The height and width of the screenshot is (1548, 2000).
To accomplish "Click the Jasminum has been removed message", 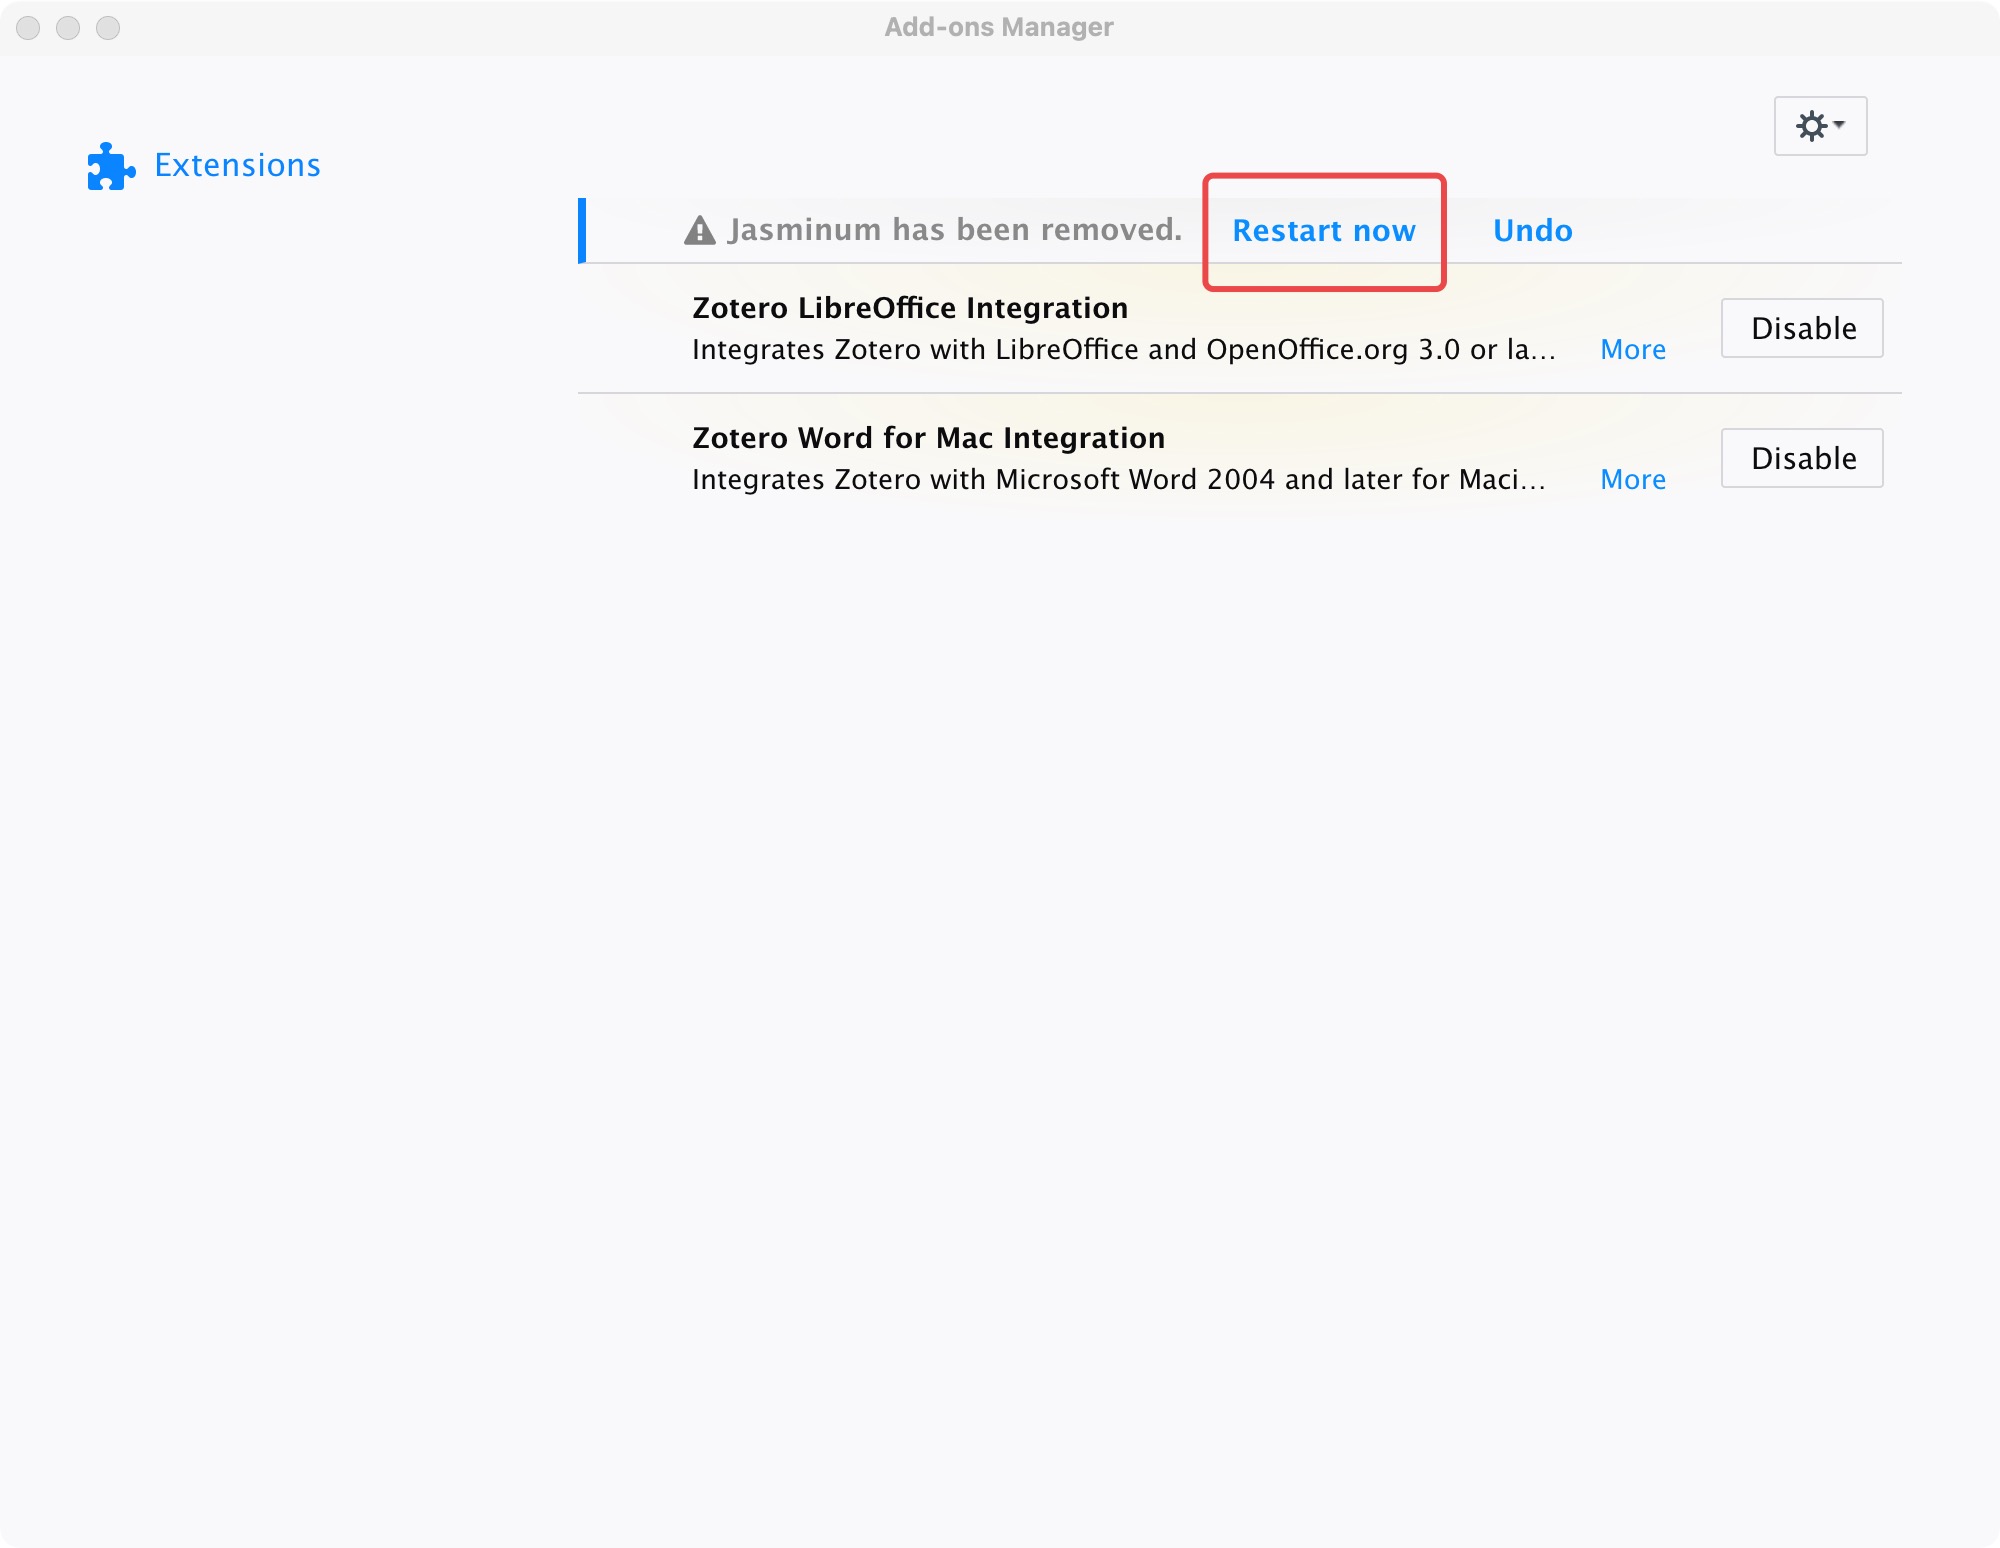I will pyautogui.click(x=954, y=230).
